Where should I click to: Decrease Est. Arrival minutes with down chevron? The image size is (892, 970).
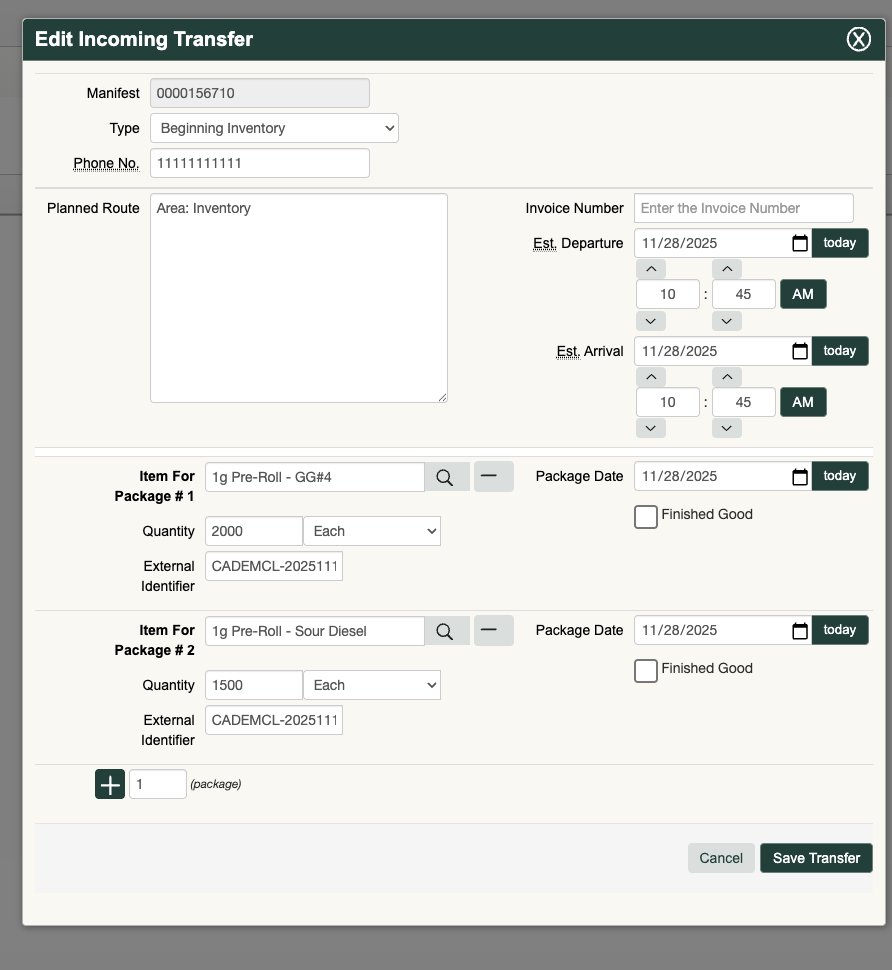point(727,428)
